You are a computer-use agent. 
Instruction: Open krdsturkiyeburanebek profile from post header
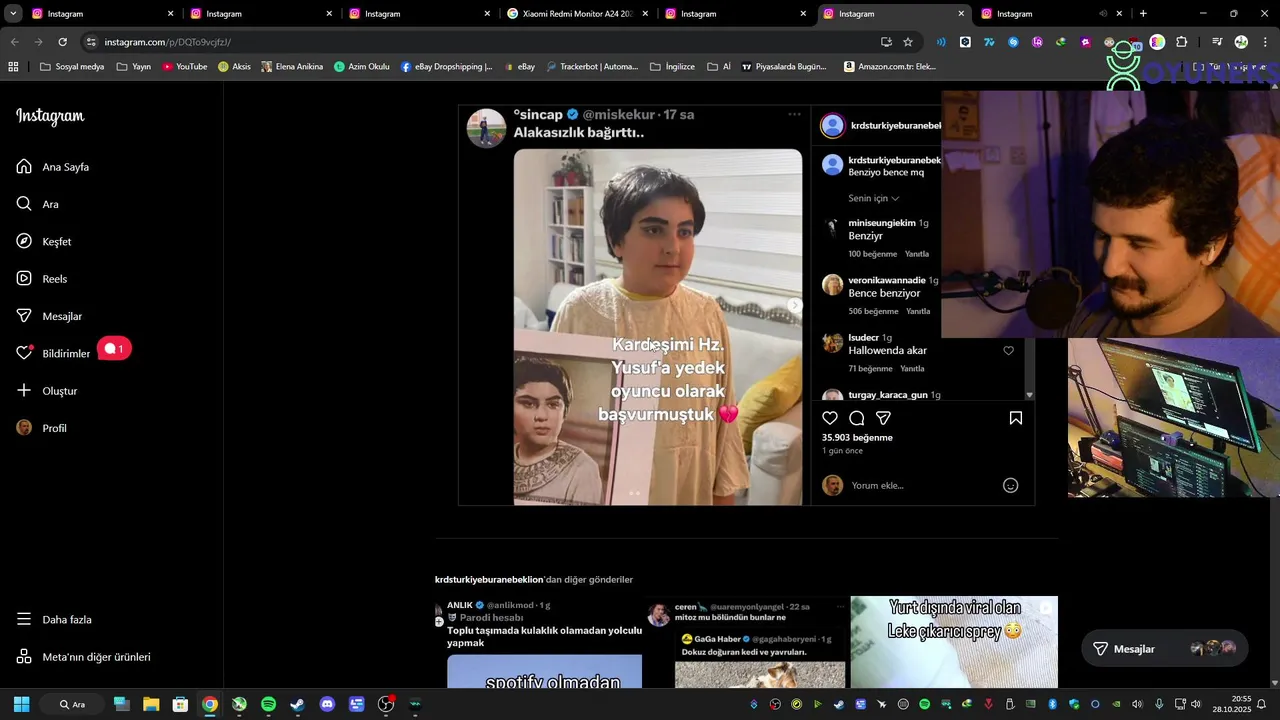895,126
